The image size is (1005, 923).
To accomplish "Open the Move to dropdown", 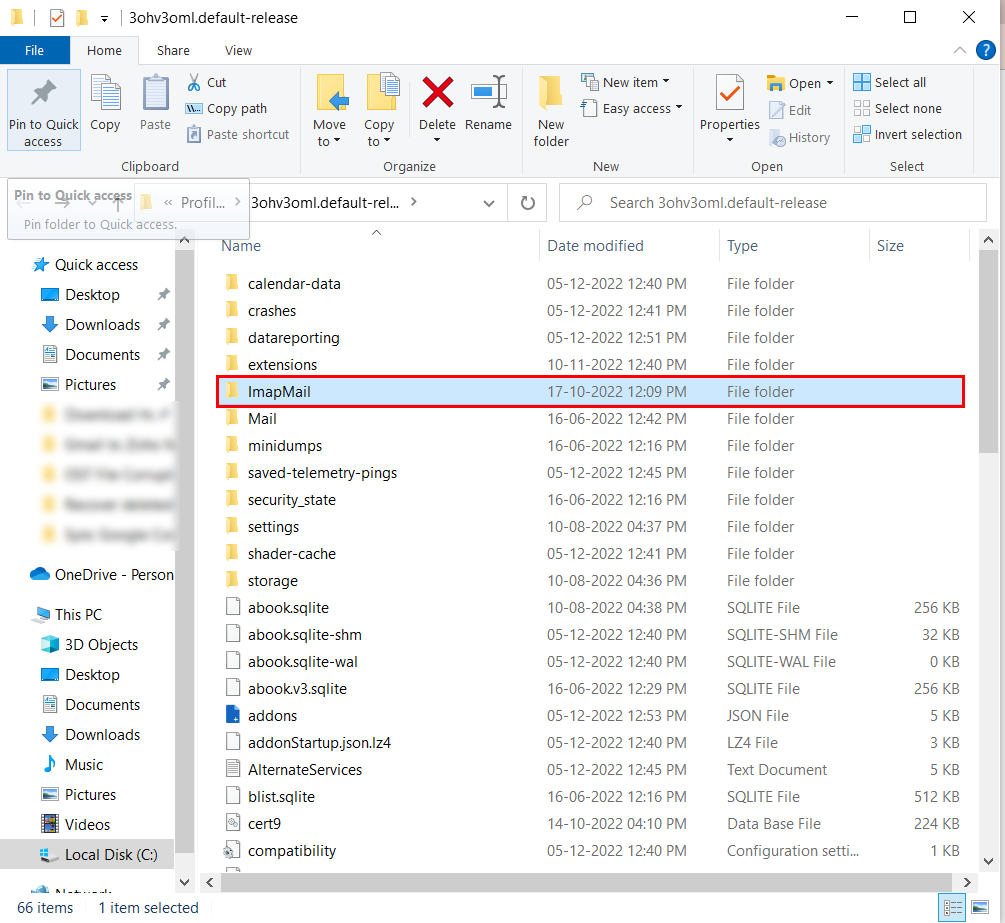I will point(331,110).
